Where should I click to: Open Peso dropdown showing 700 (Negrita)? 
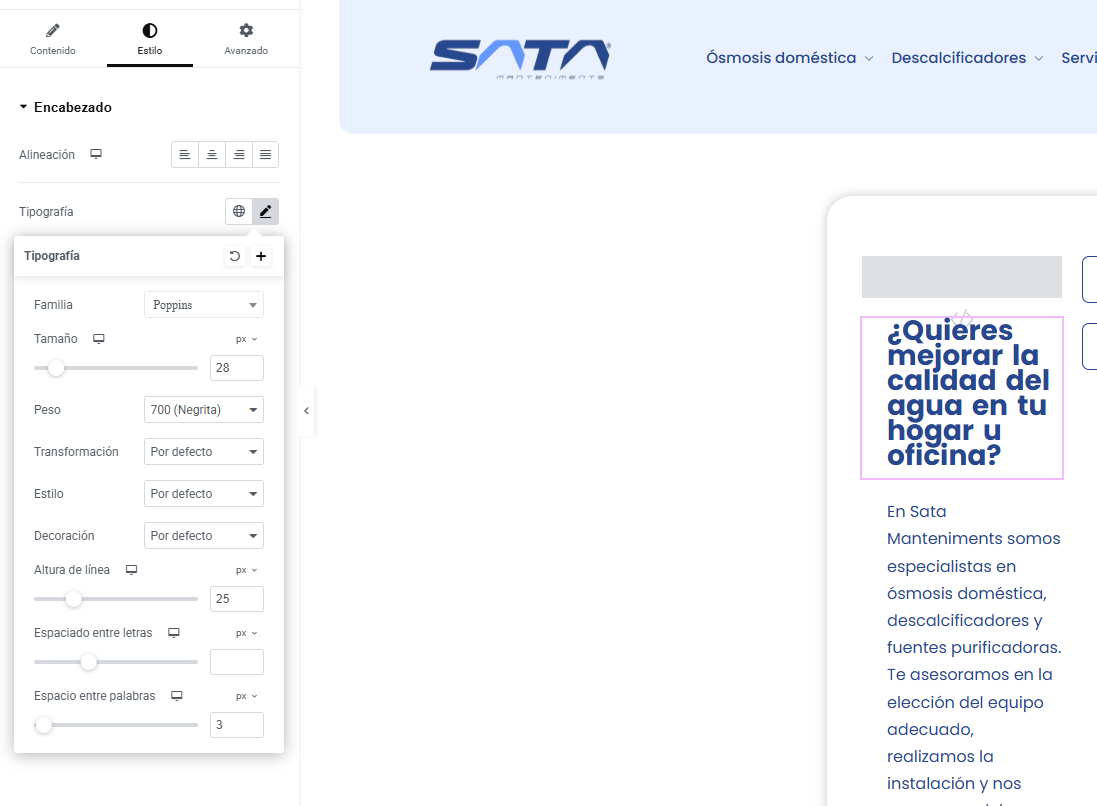pyautogui.click(x=204, y=410)
